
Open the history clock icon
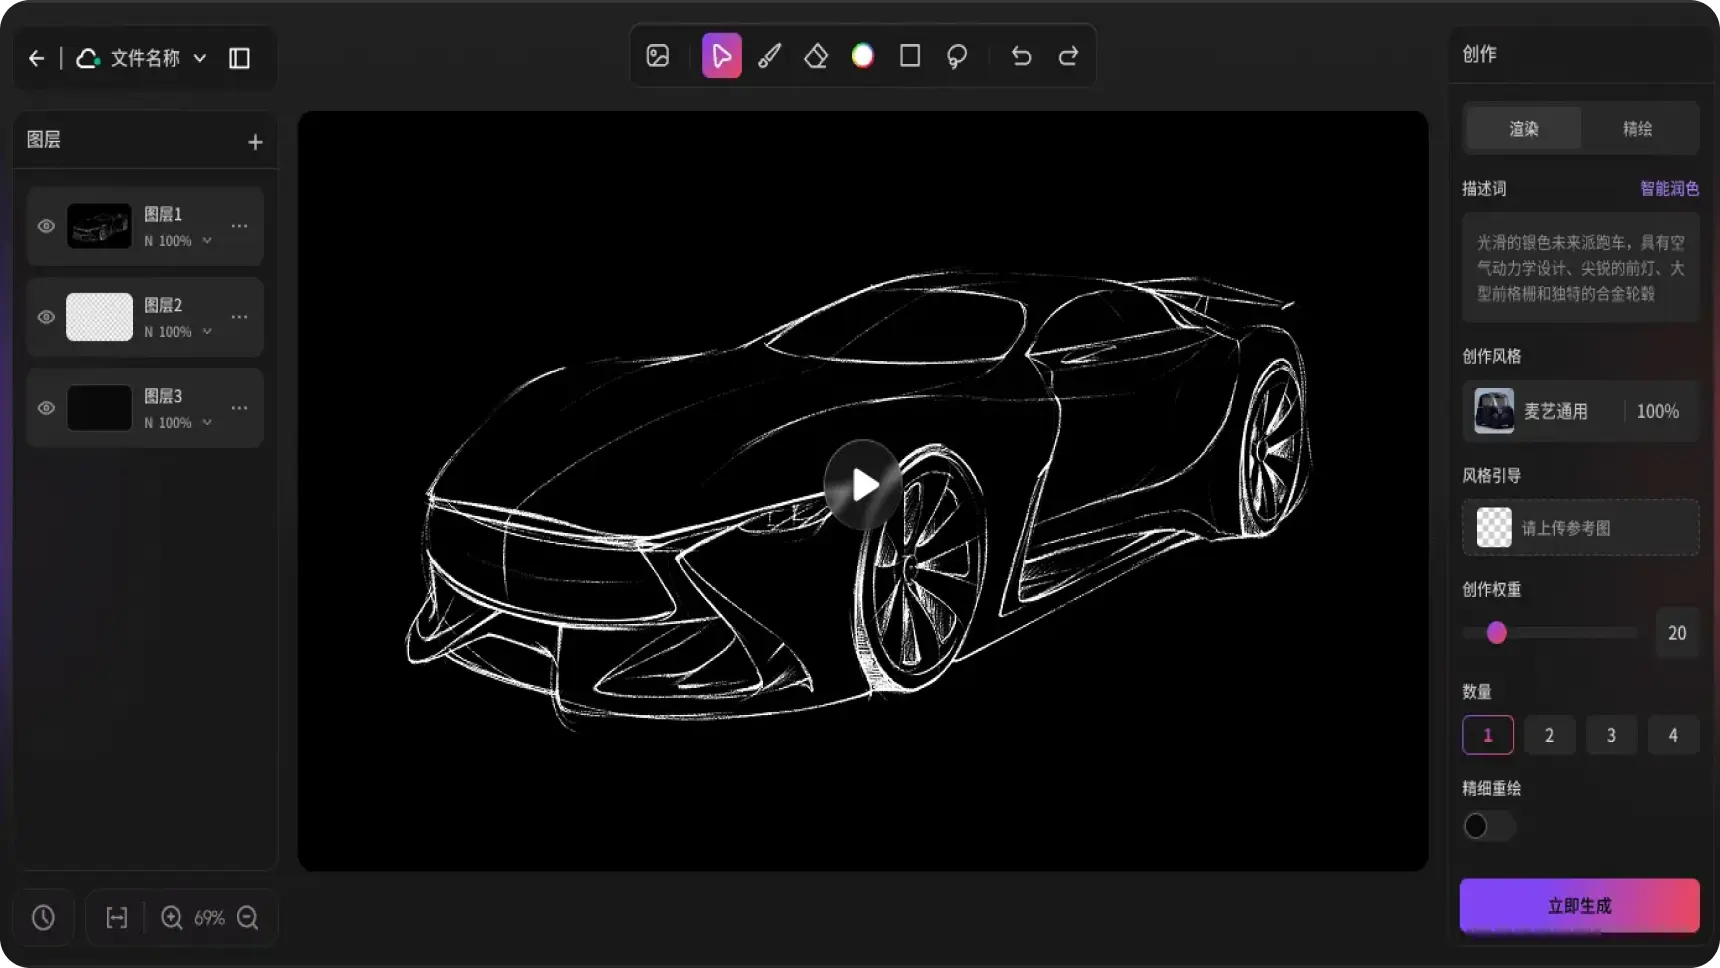43,917
